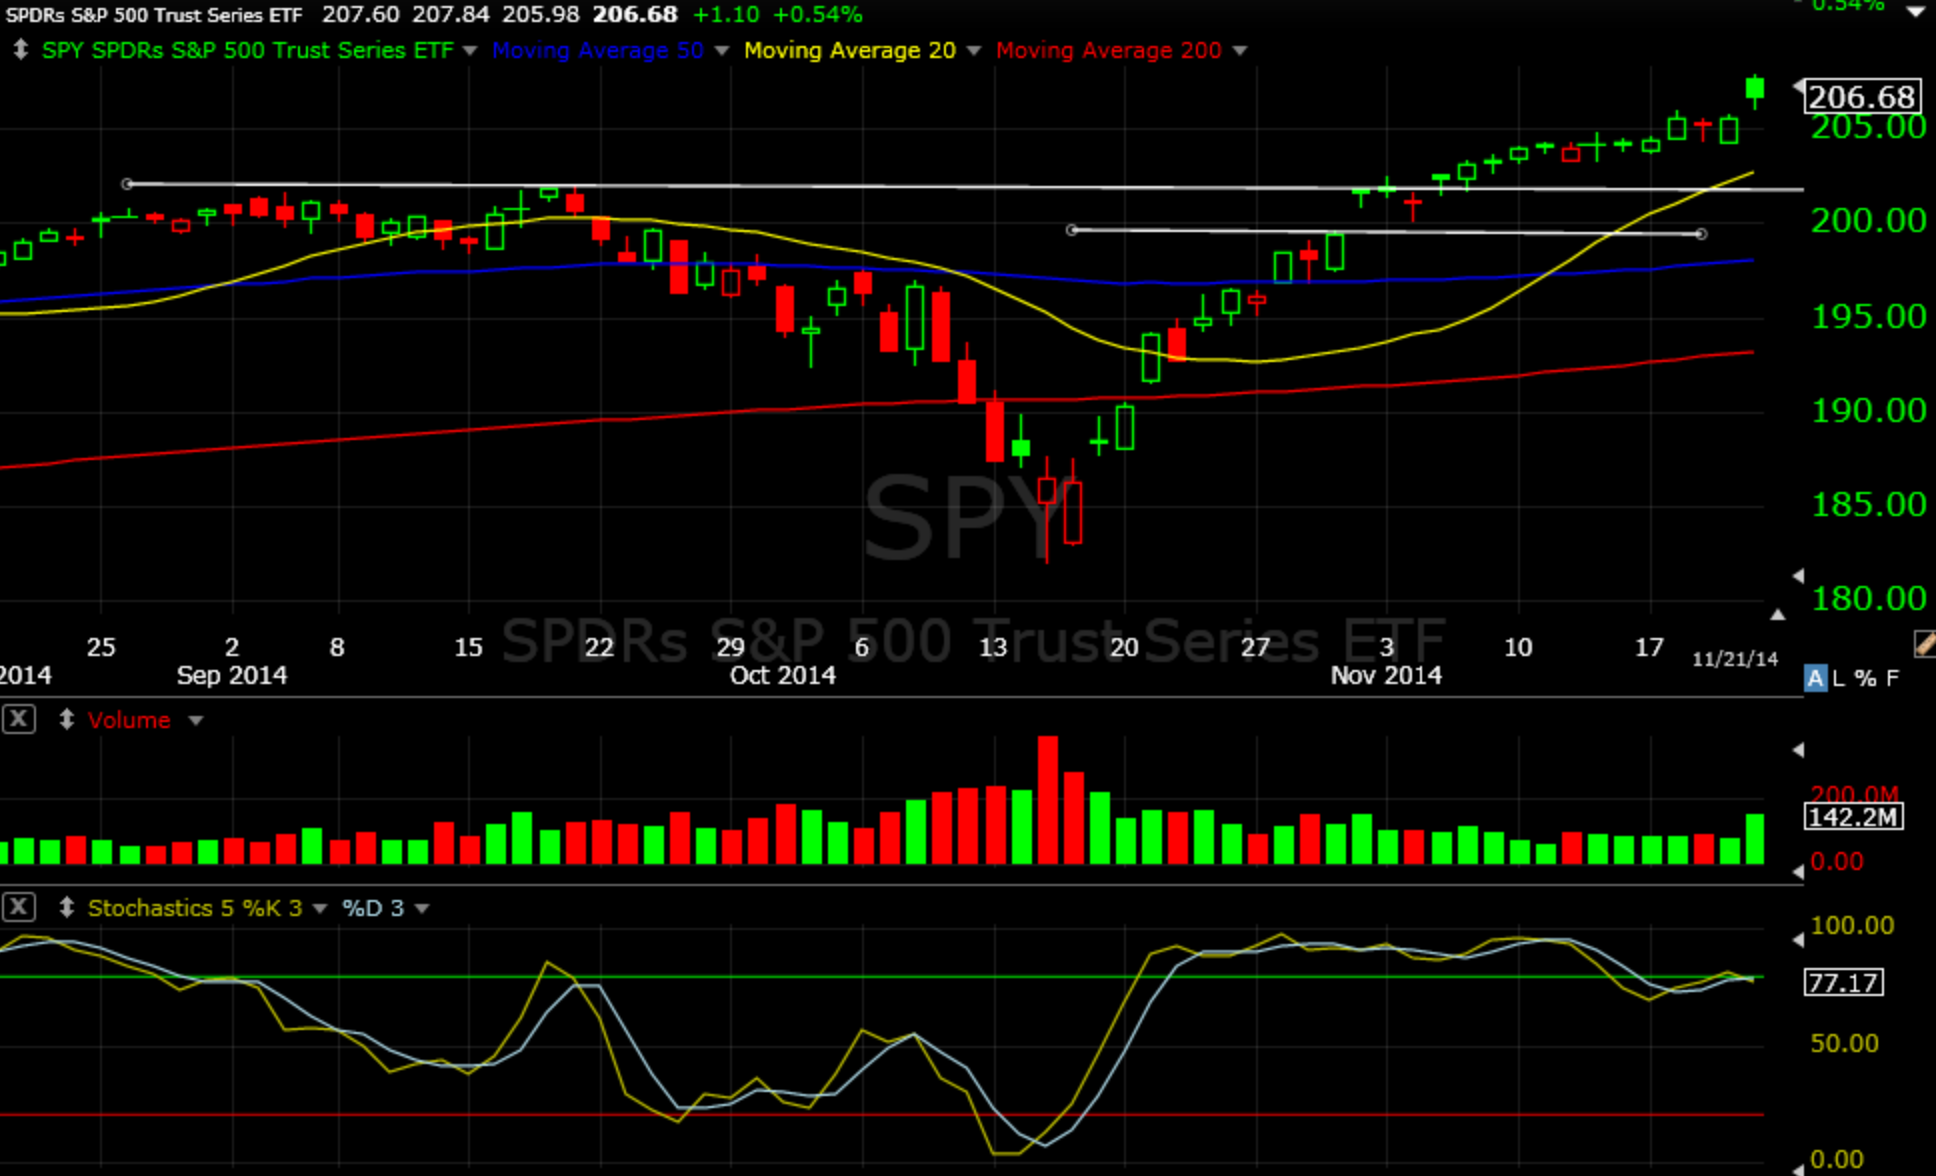Click the left triangle above the 200.0M volume label
1936x1176 pixels.
(1798, 750)
